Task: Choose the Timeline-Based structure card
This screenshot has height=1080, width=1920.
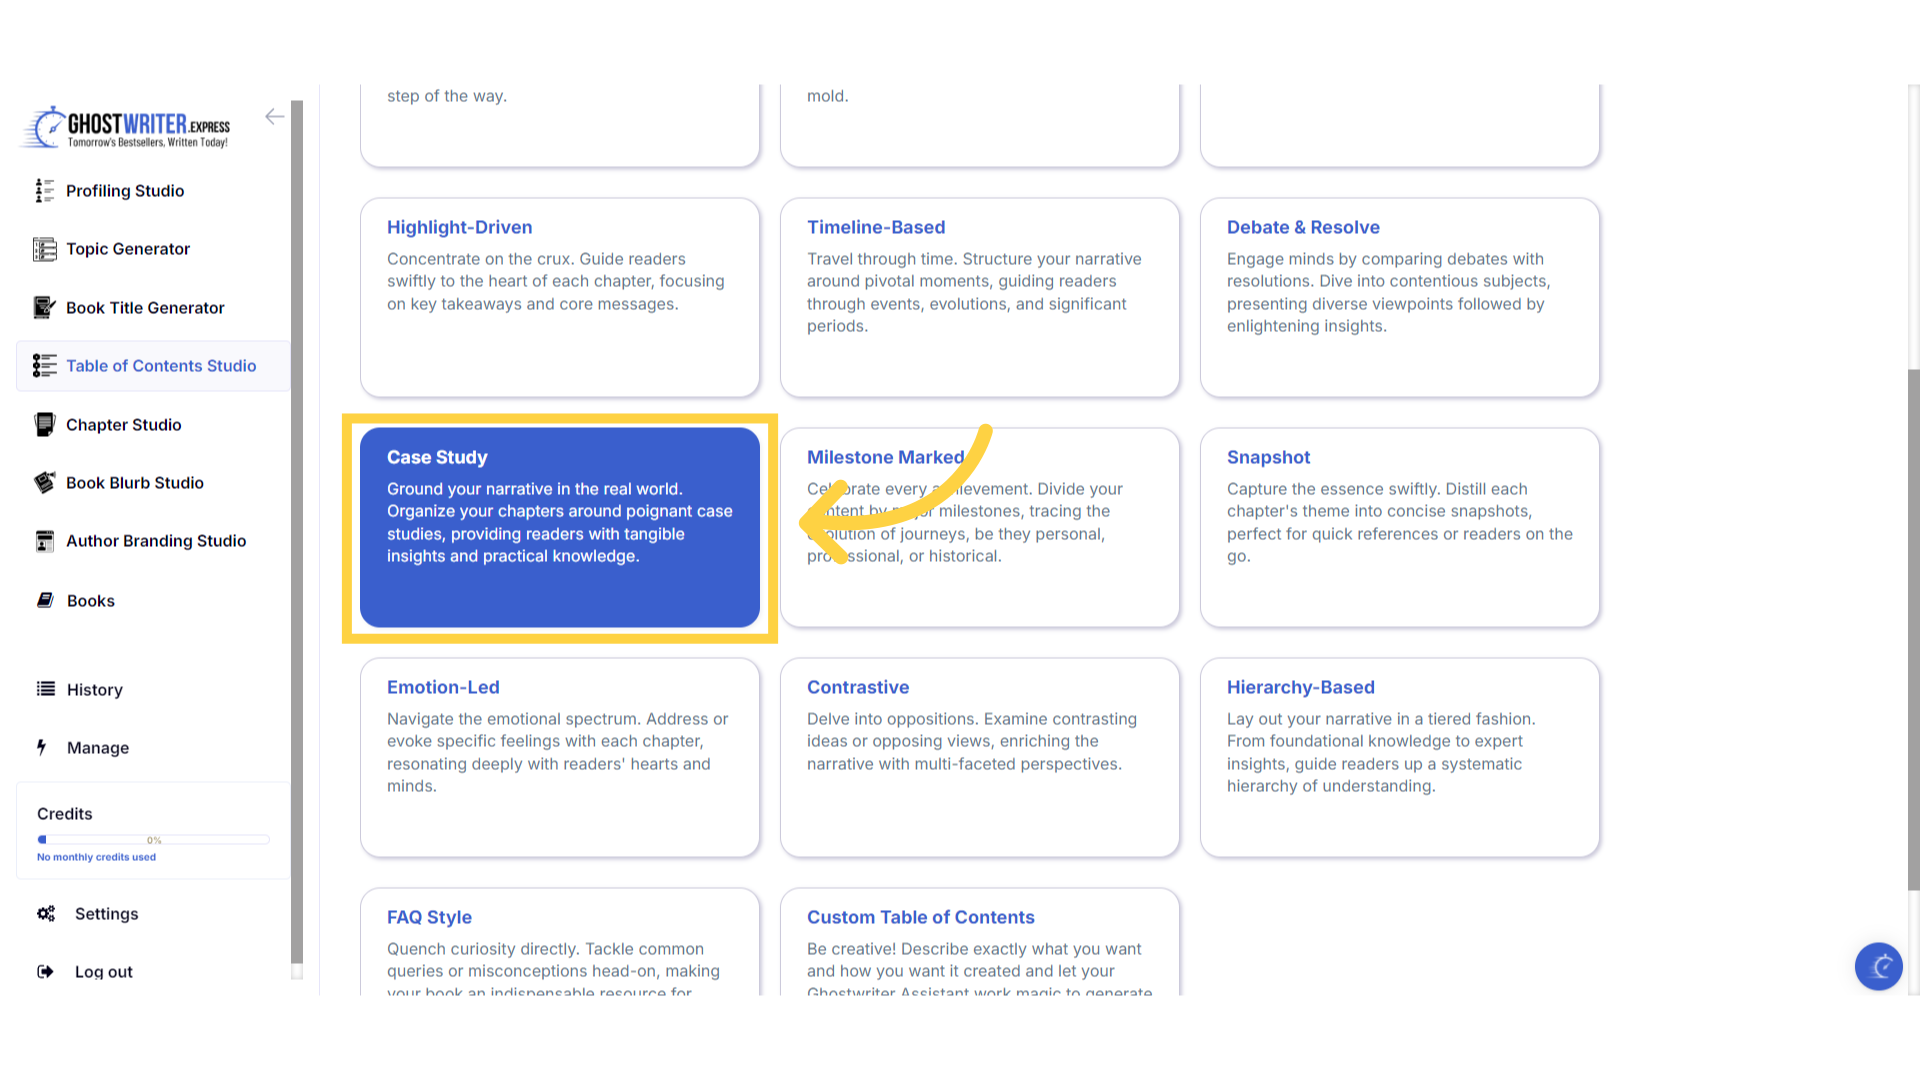Action: click(979, 297)
